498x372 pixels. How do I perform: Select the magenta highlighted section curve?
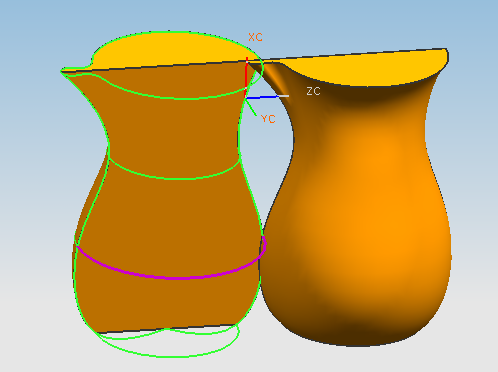172,277
